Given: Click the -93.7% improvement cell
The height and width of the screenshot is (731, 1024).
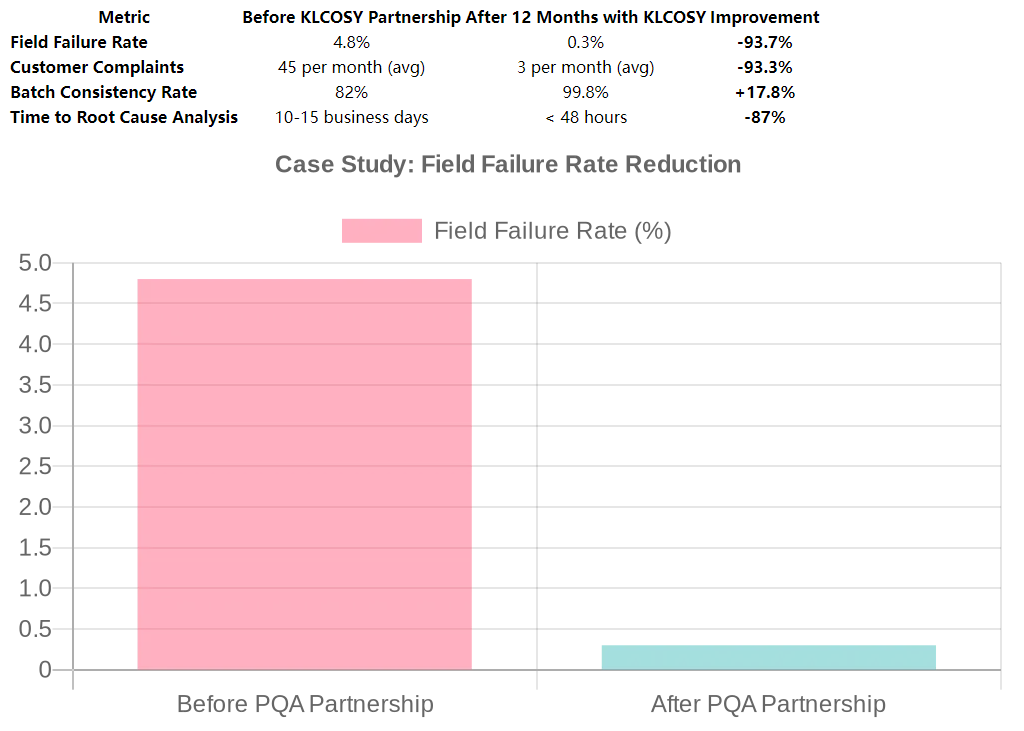Looking at the screenshot, I should (764, 42).
